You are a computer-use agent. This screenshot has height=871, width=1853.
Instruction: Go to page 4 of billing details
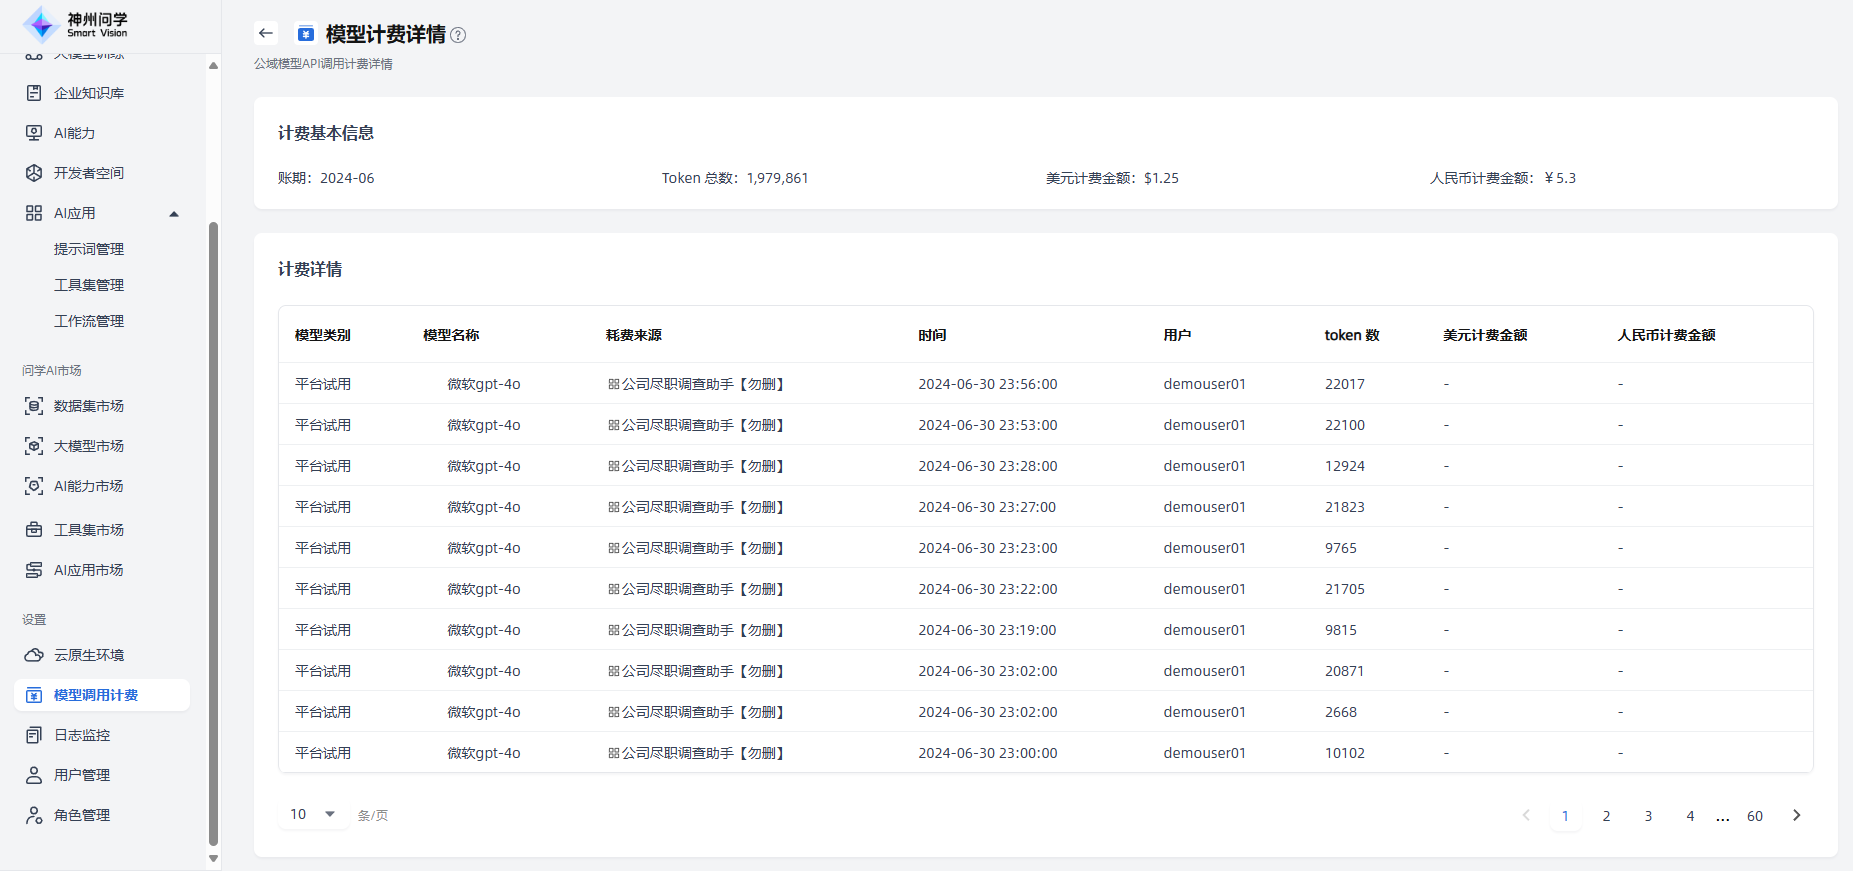[1690, 816]
